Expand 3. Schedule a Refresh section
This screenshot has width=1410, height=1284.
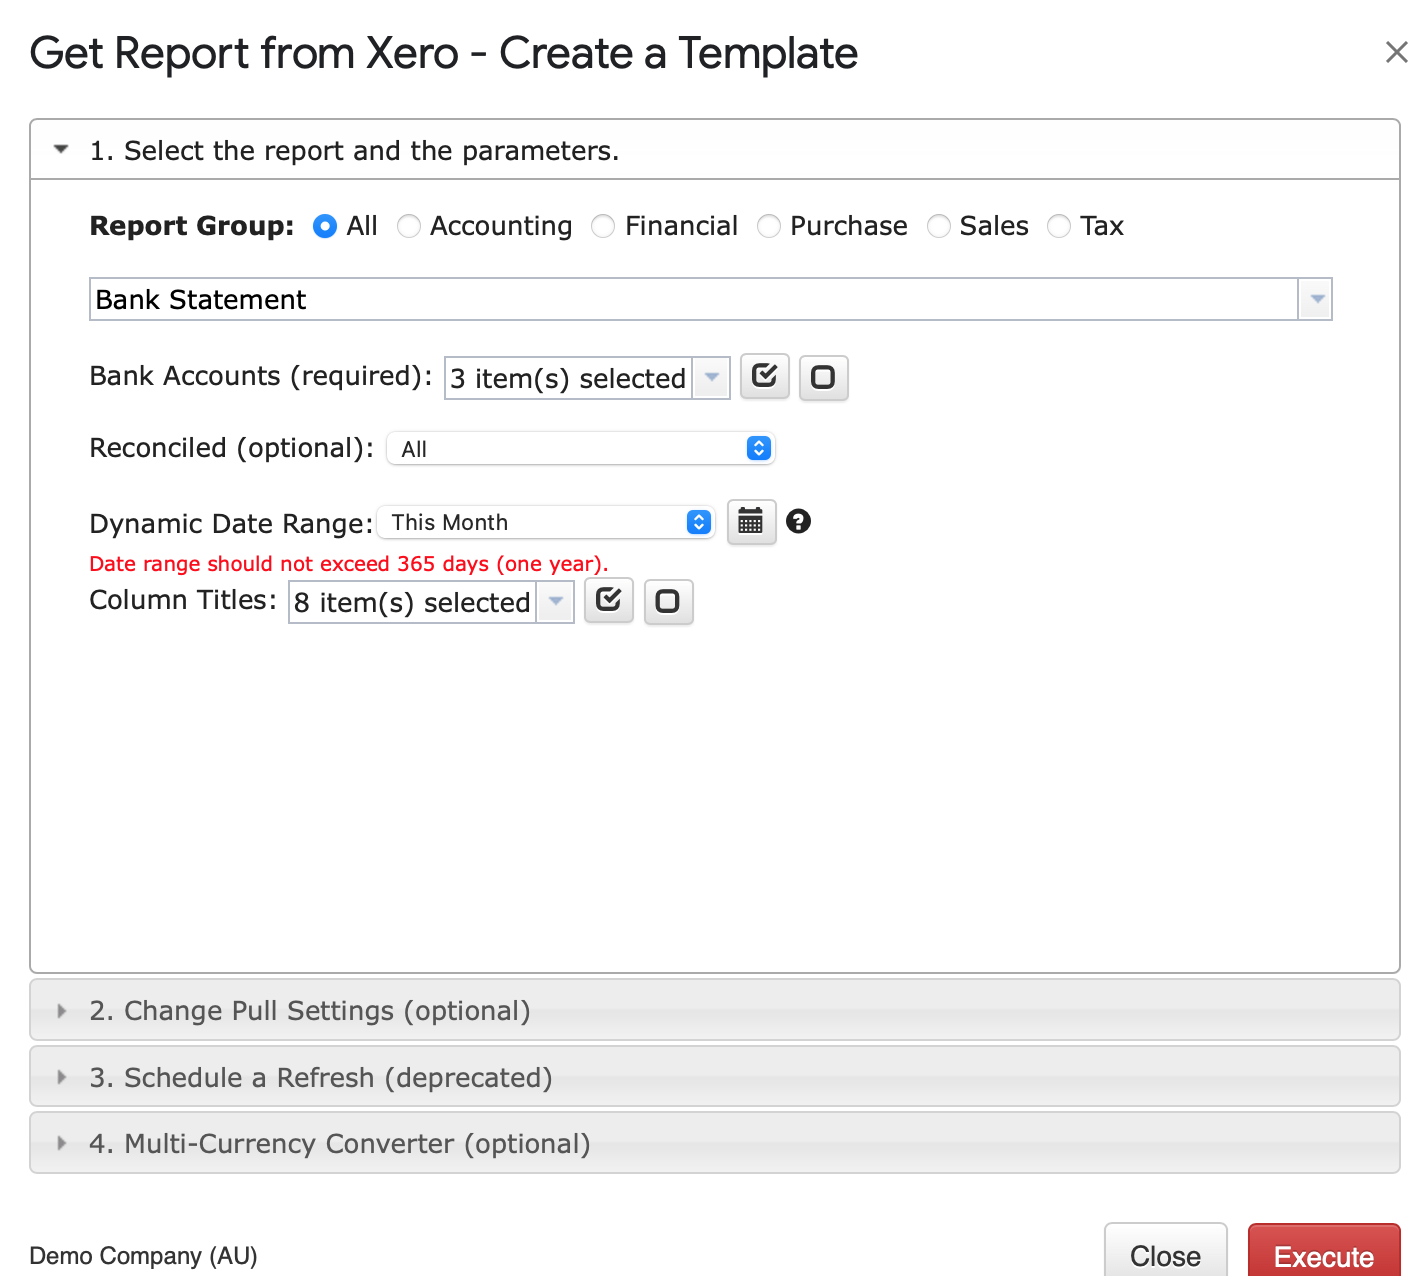click(715, 1077)
